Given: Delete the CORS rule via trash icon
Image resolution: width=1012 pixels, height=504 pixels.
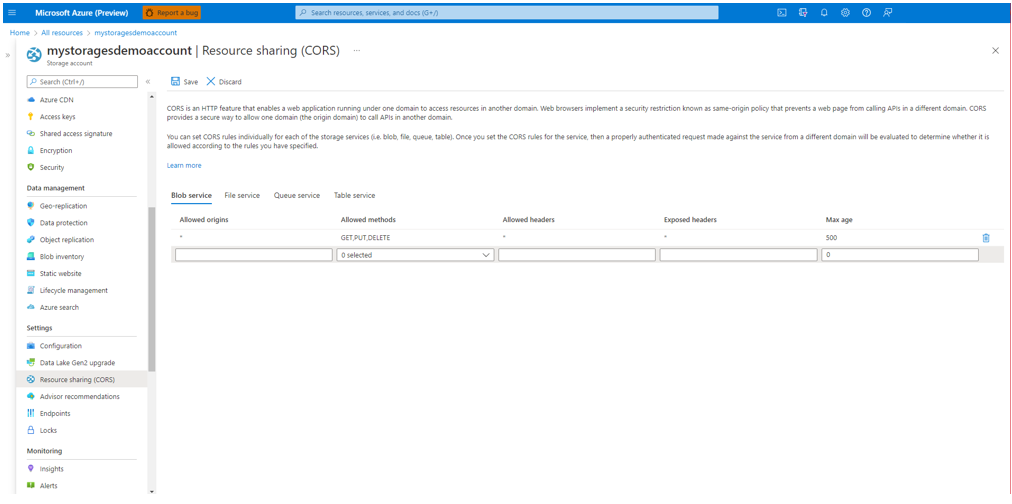Looking at the screenshot, I should tap(986, 237).
